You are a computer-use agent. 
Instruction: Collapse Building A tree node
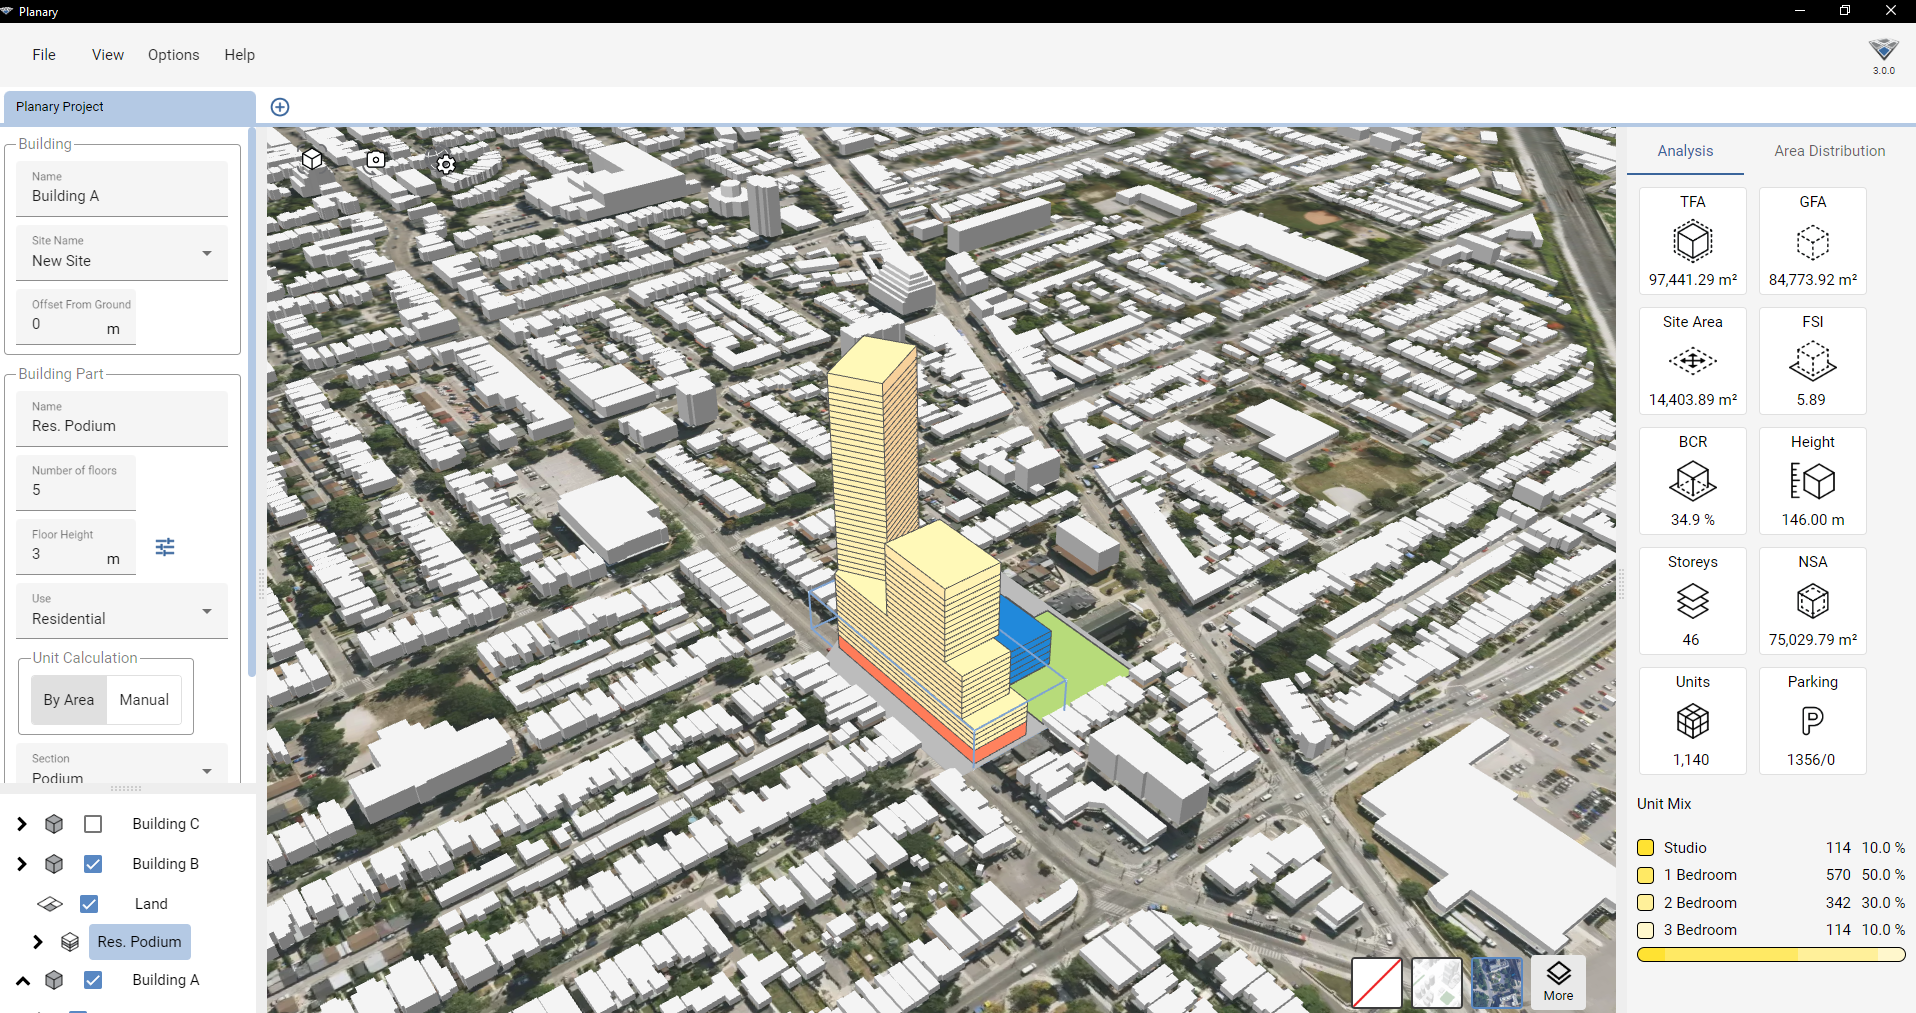point(22,980)
